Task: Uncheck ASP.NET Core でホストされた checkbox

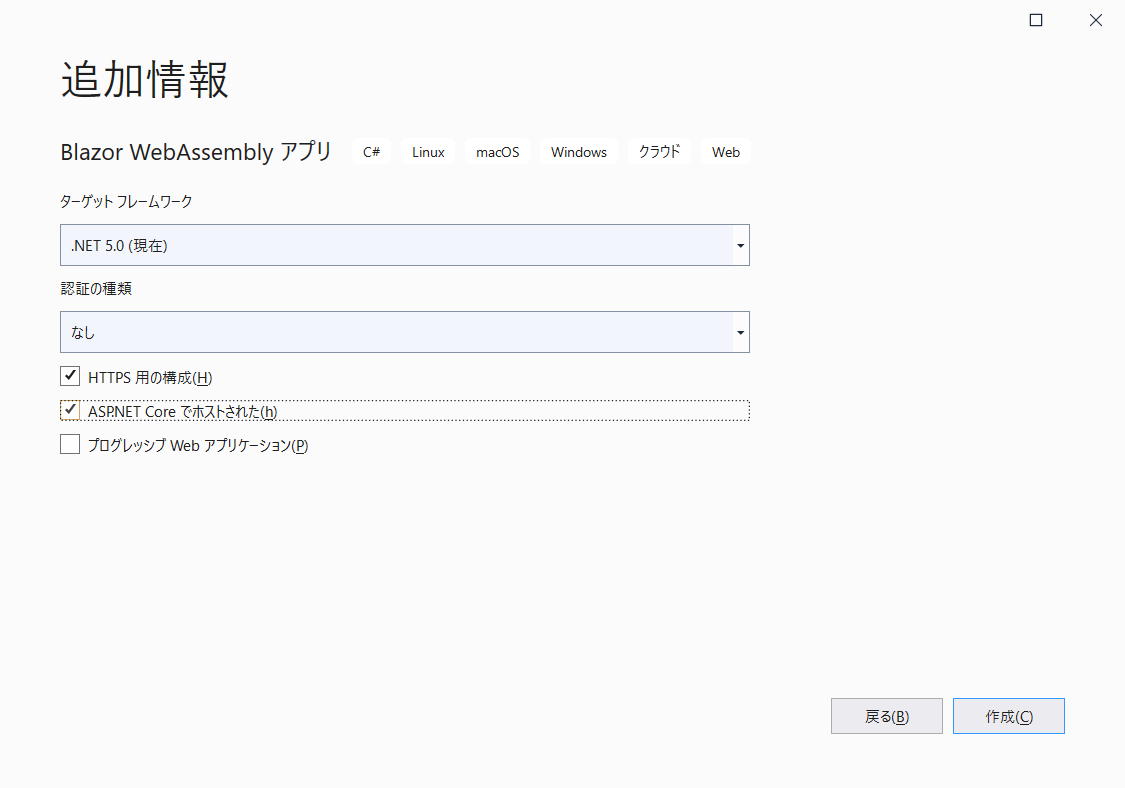Action: [x=70, y=411]
